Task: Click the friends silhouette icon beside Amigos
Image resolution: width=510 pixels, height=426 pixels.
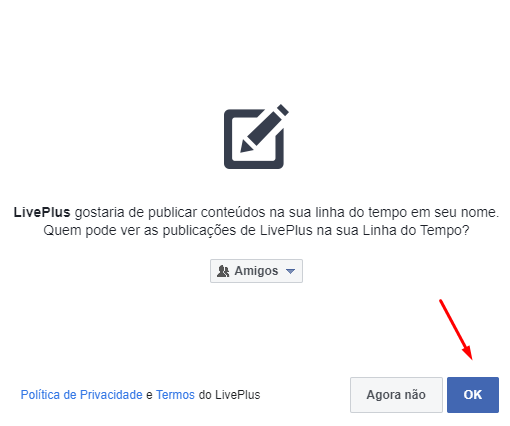Action: [x=223, y=271]
